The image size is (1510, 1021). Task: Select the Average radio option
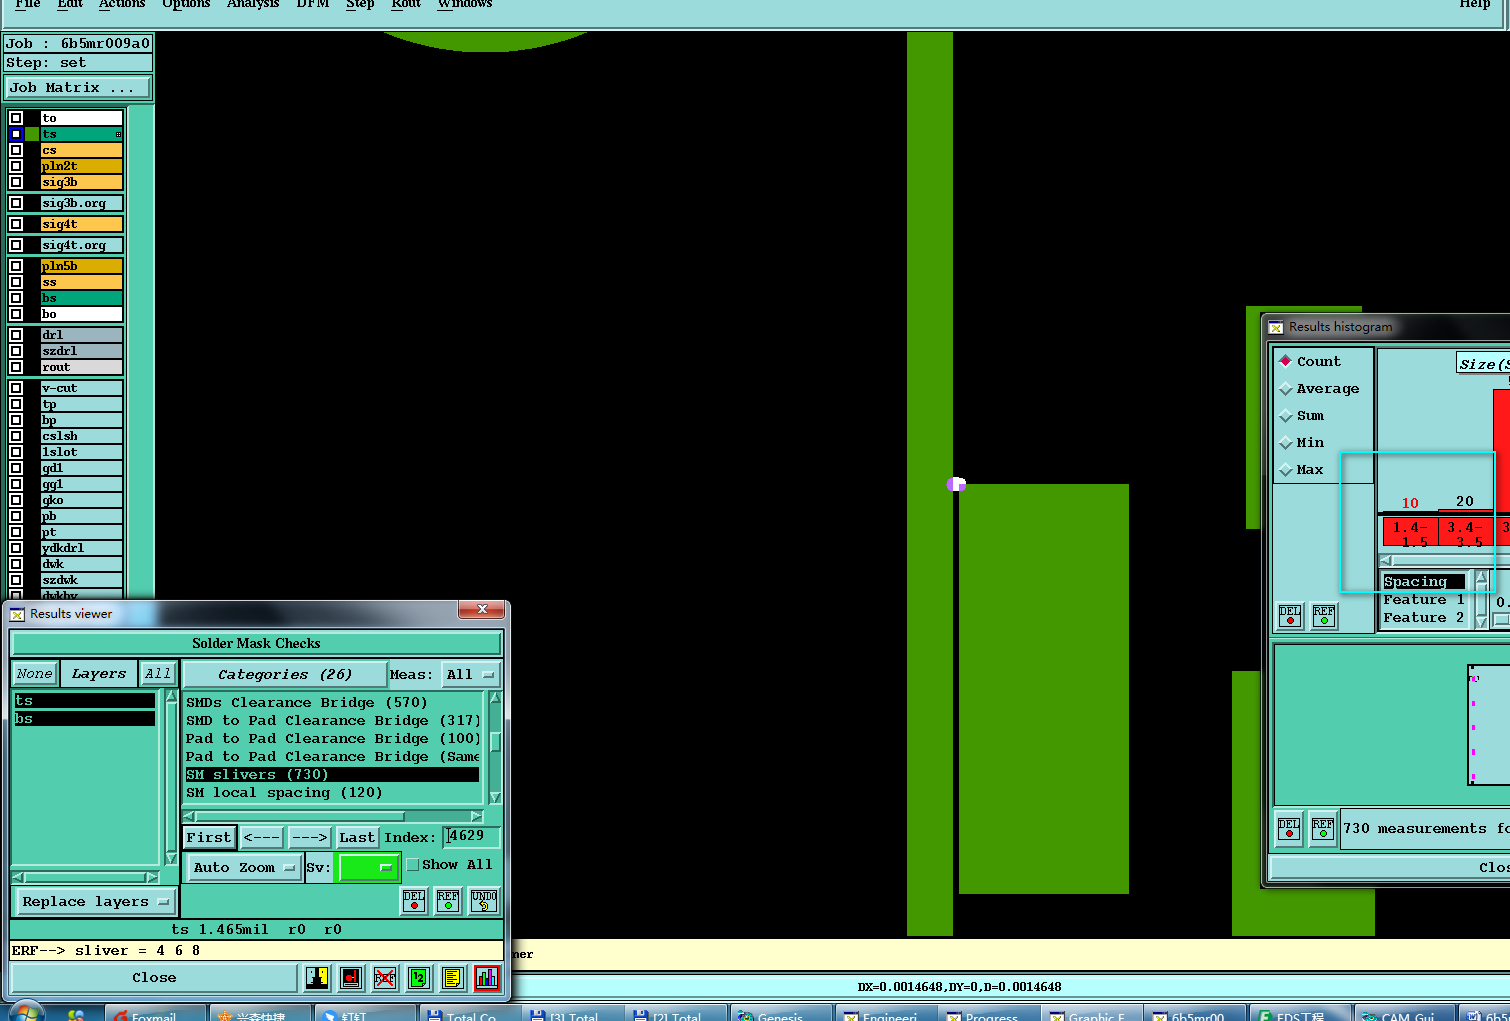coord(1286,388)
